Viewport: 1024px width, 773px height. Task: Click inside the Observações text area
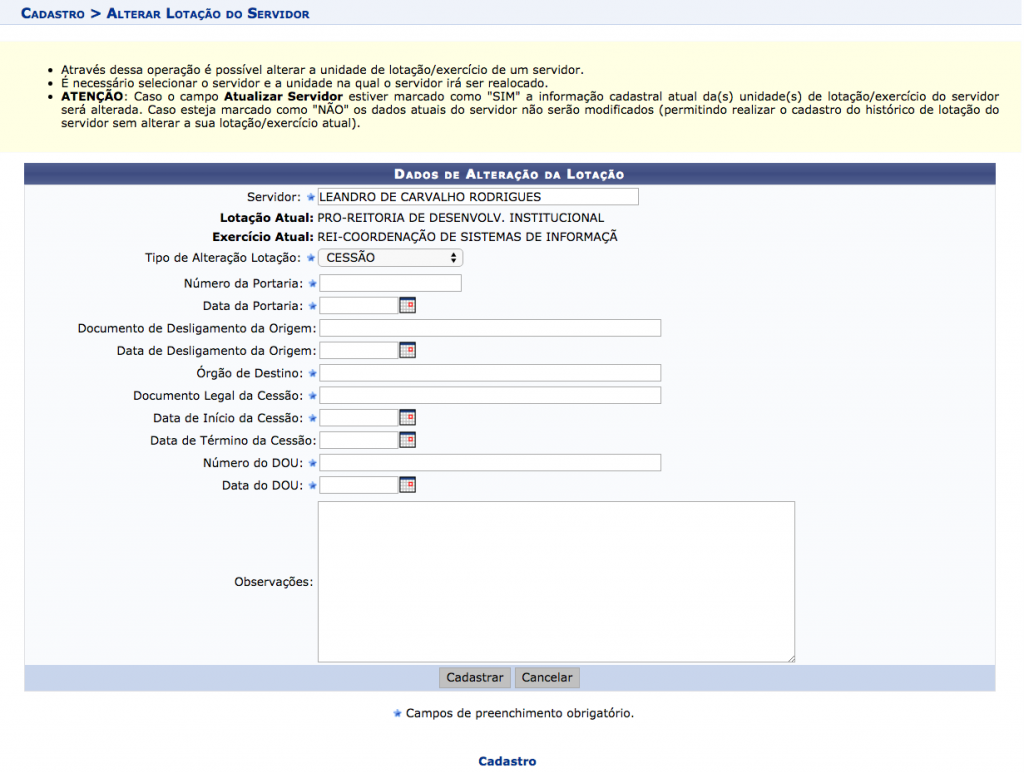coord(556,581)
